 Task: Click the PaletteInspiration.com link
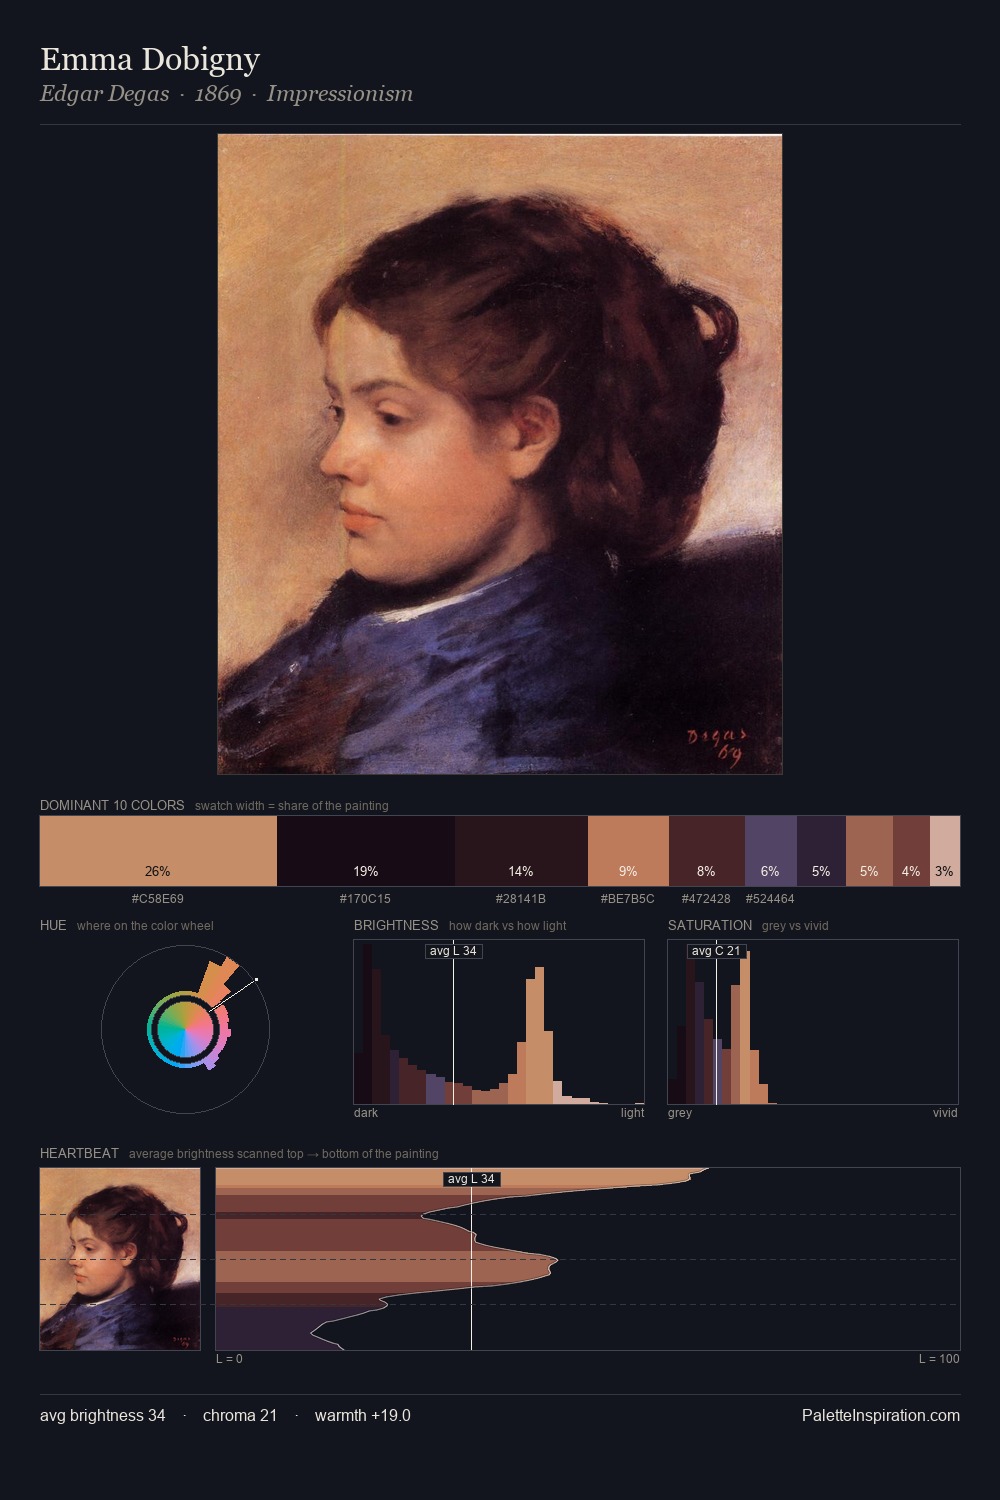coord(881,1415)
